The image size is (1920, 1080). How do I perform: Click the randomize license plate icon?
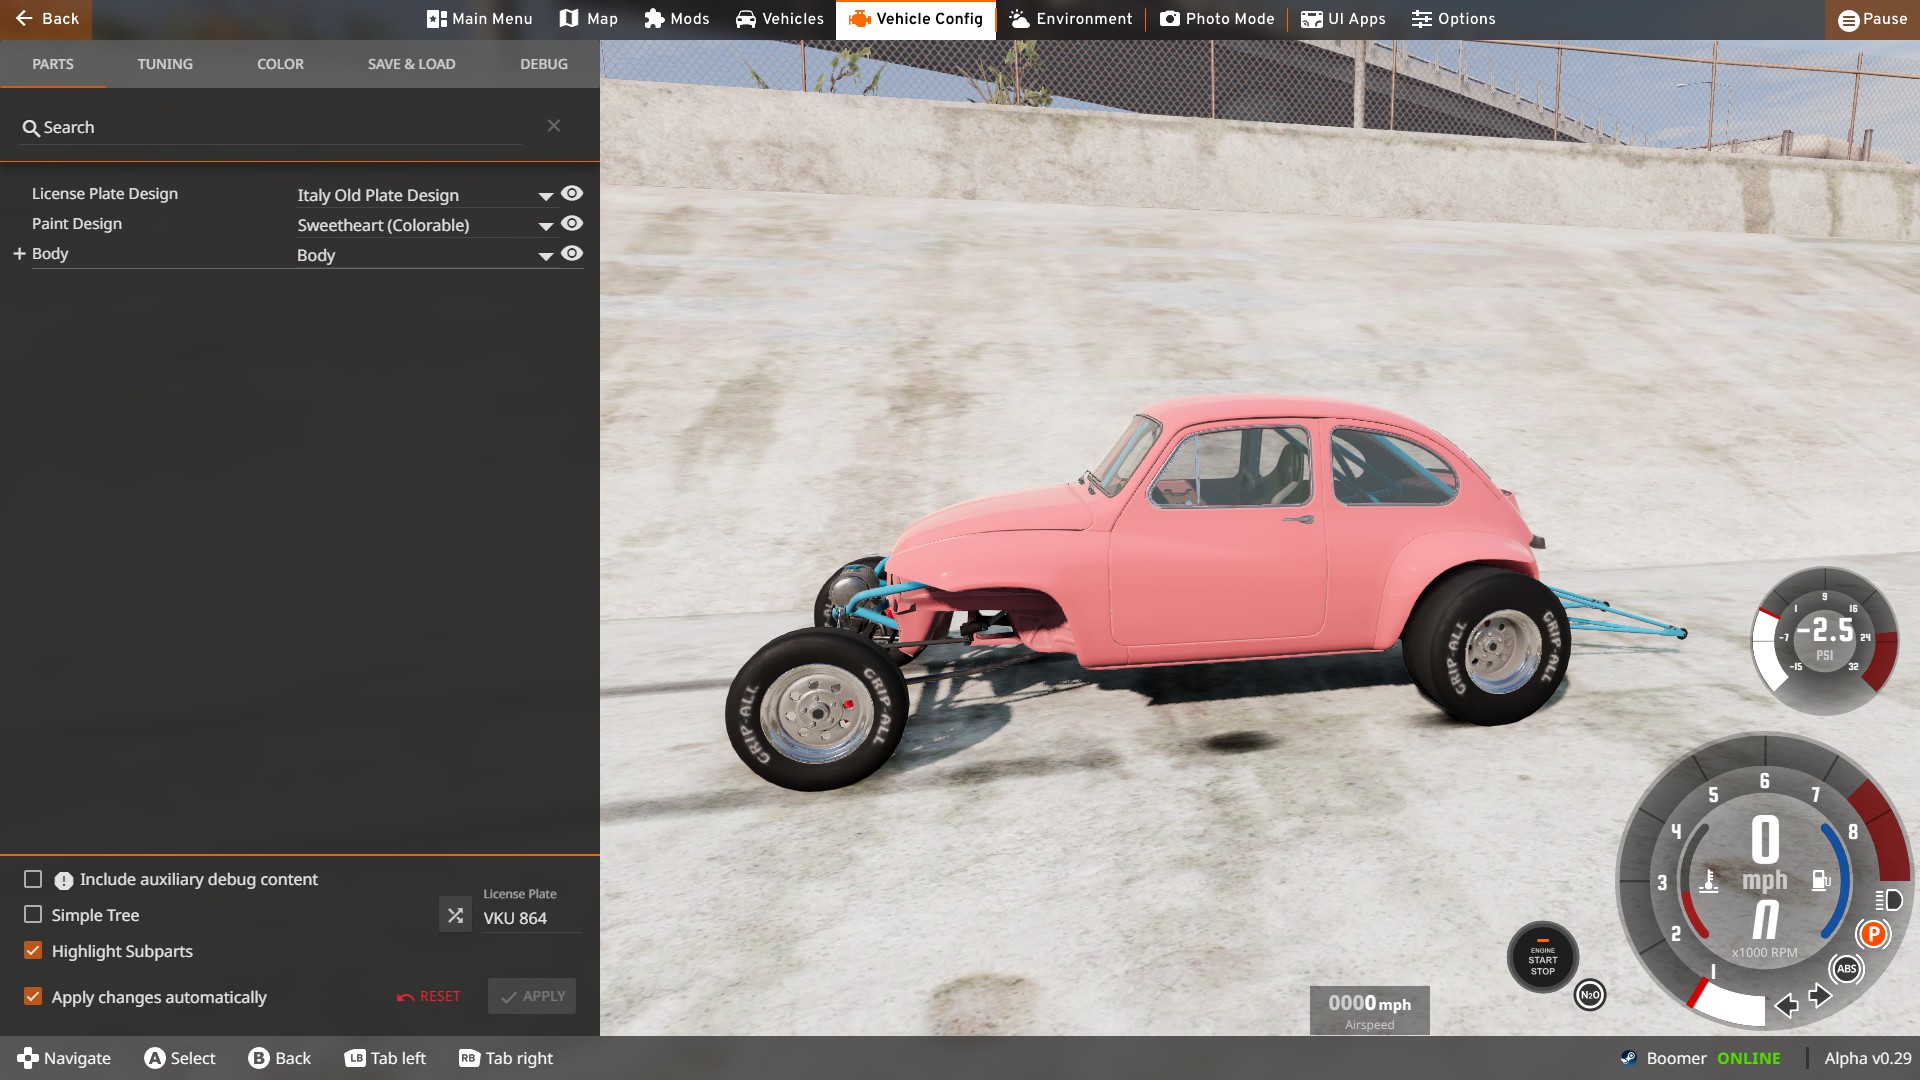tap(455, 915)
